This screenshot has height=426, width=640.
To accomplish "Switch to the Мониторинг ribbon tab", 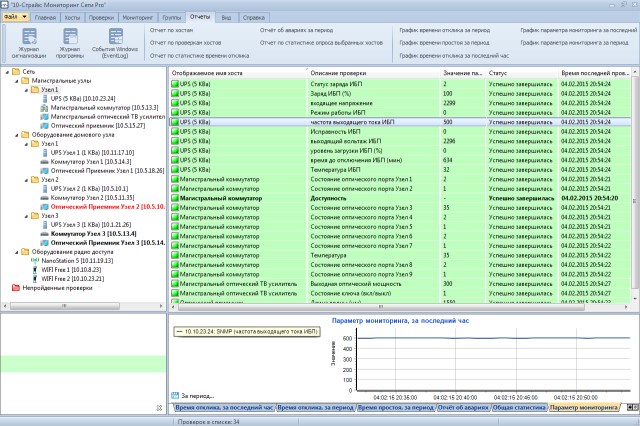I will pyautogui.click(x=138, y=18).
